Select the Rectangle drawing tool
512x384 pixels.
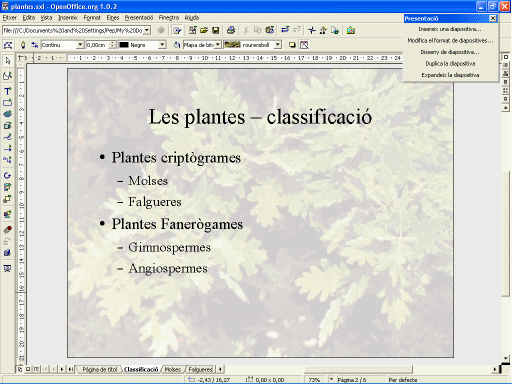(x=8, y=102)
